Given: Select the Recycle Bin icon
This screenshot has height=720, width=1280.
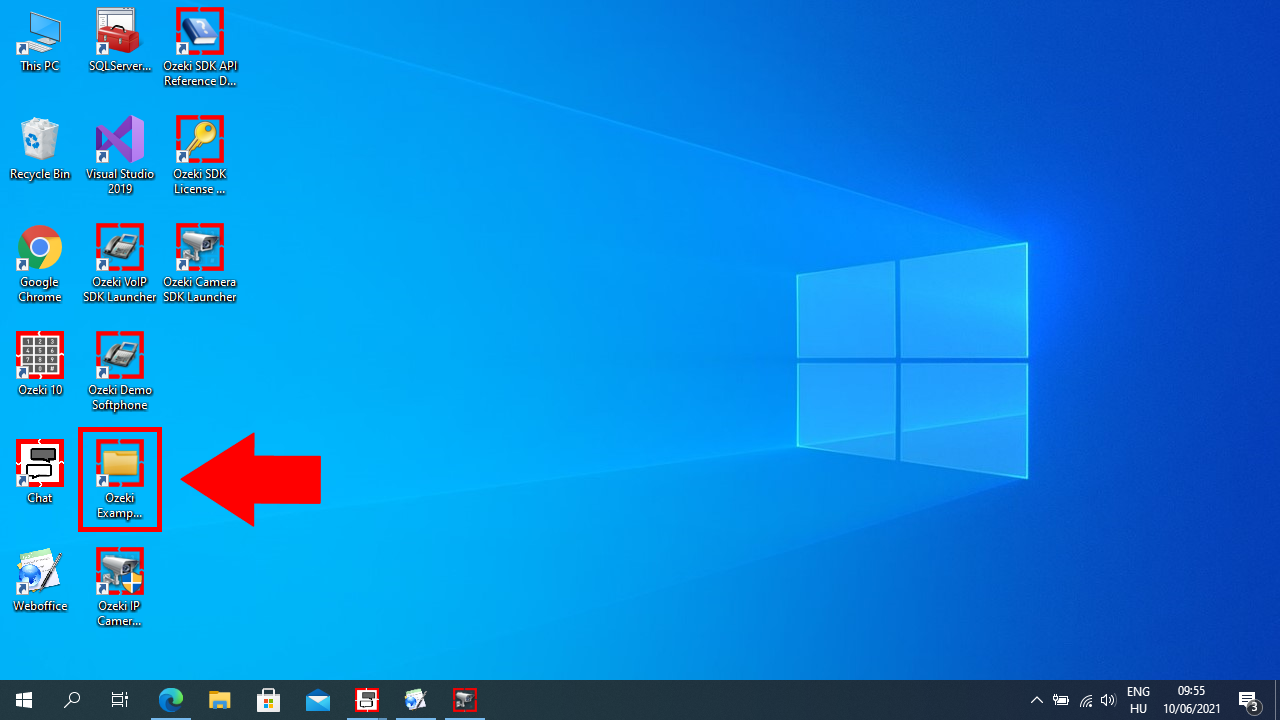Looking at the screenshot, I should point(40,148).
